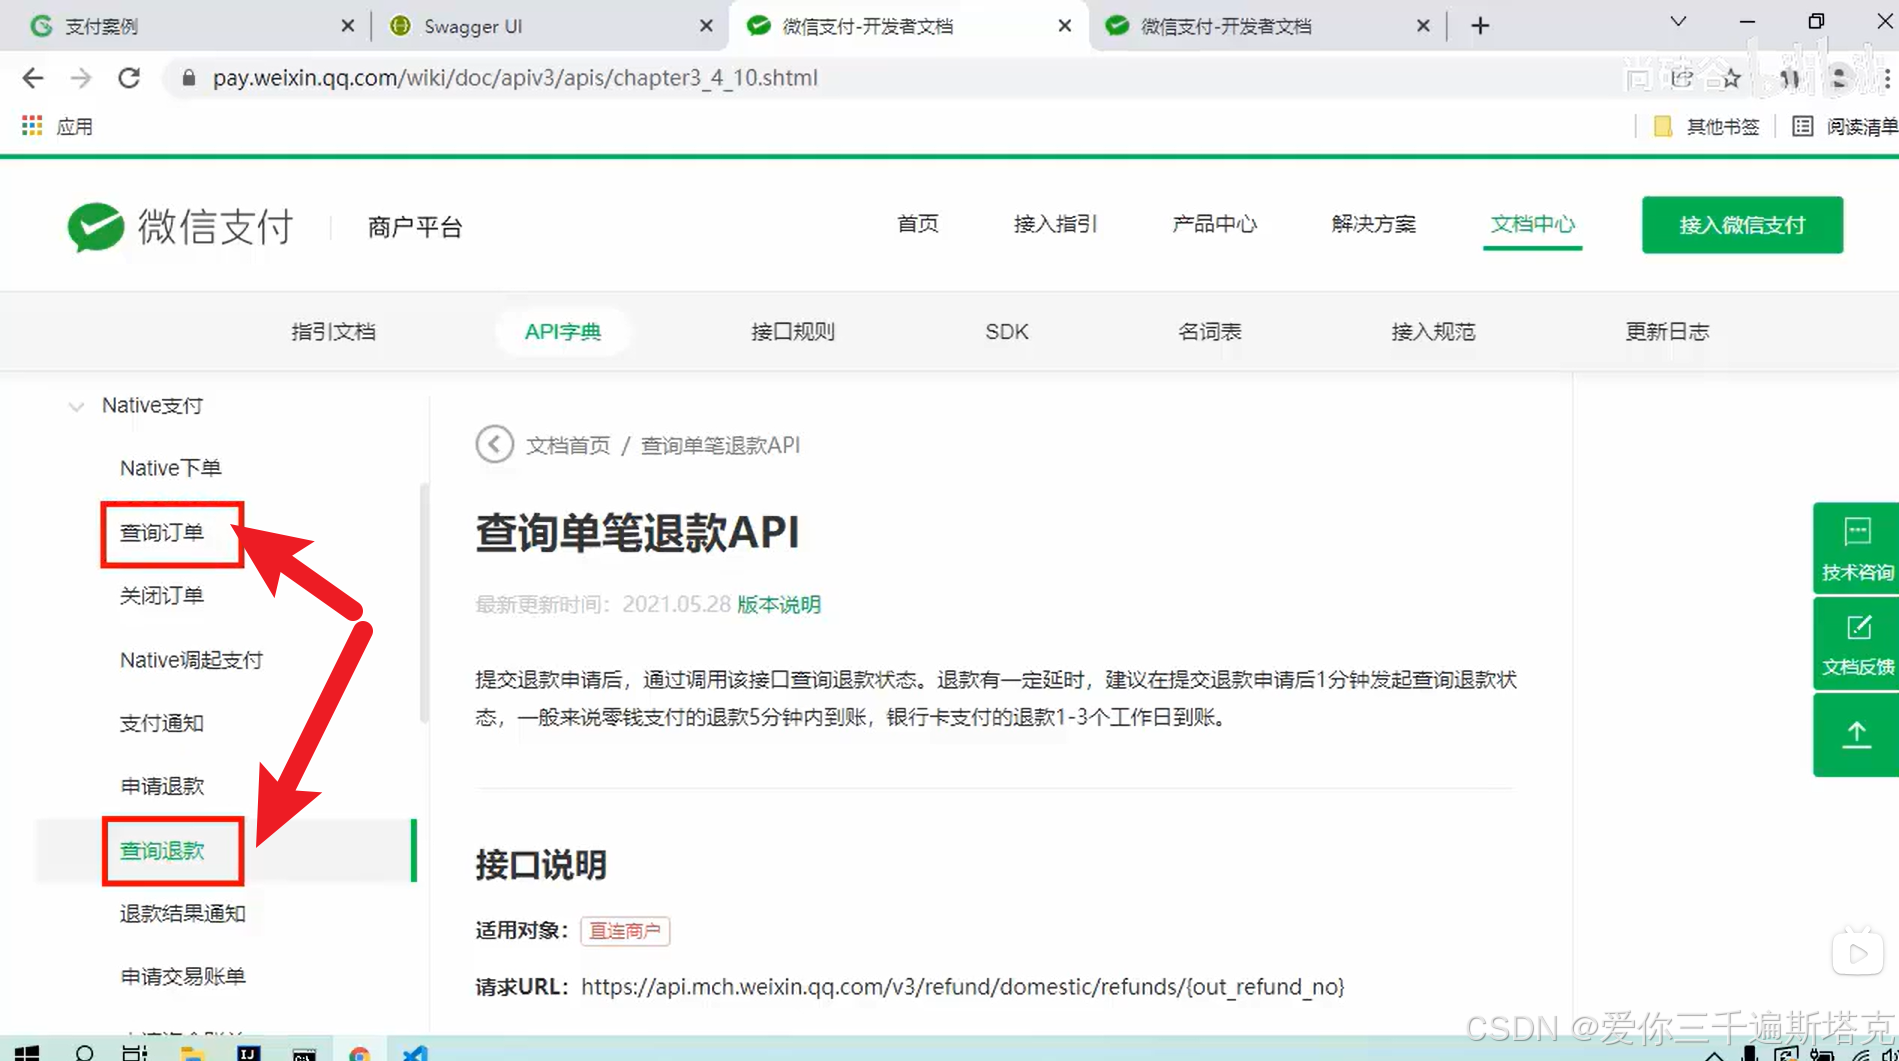Select the API字典 sub-tab
This screenshot has height=1061, width=1899.
(563, 332)
